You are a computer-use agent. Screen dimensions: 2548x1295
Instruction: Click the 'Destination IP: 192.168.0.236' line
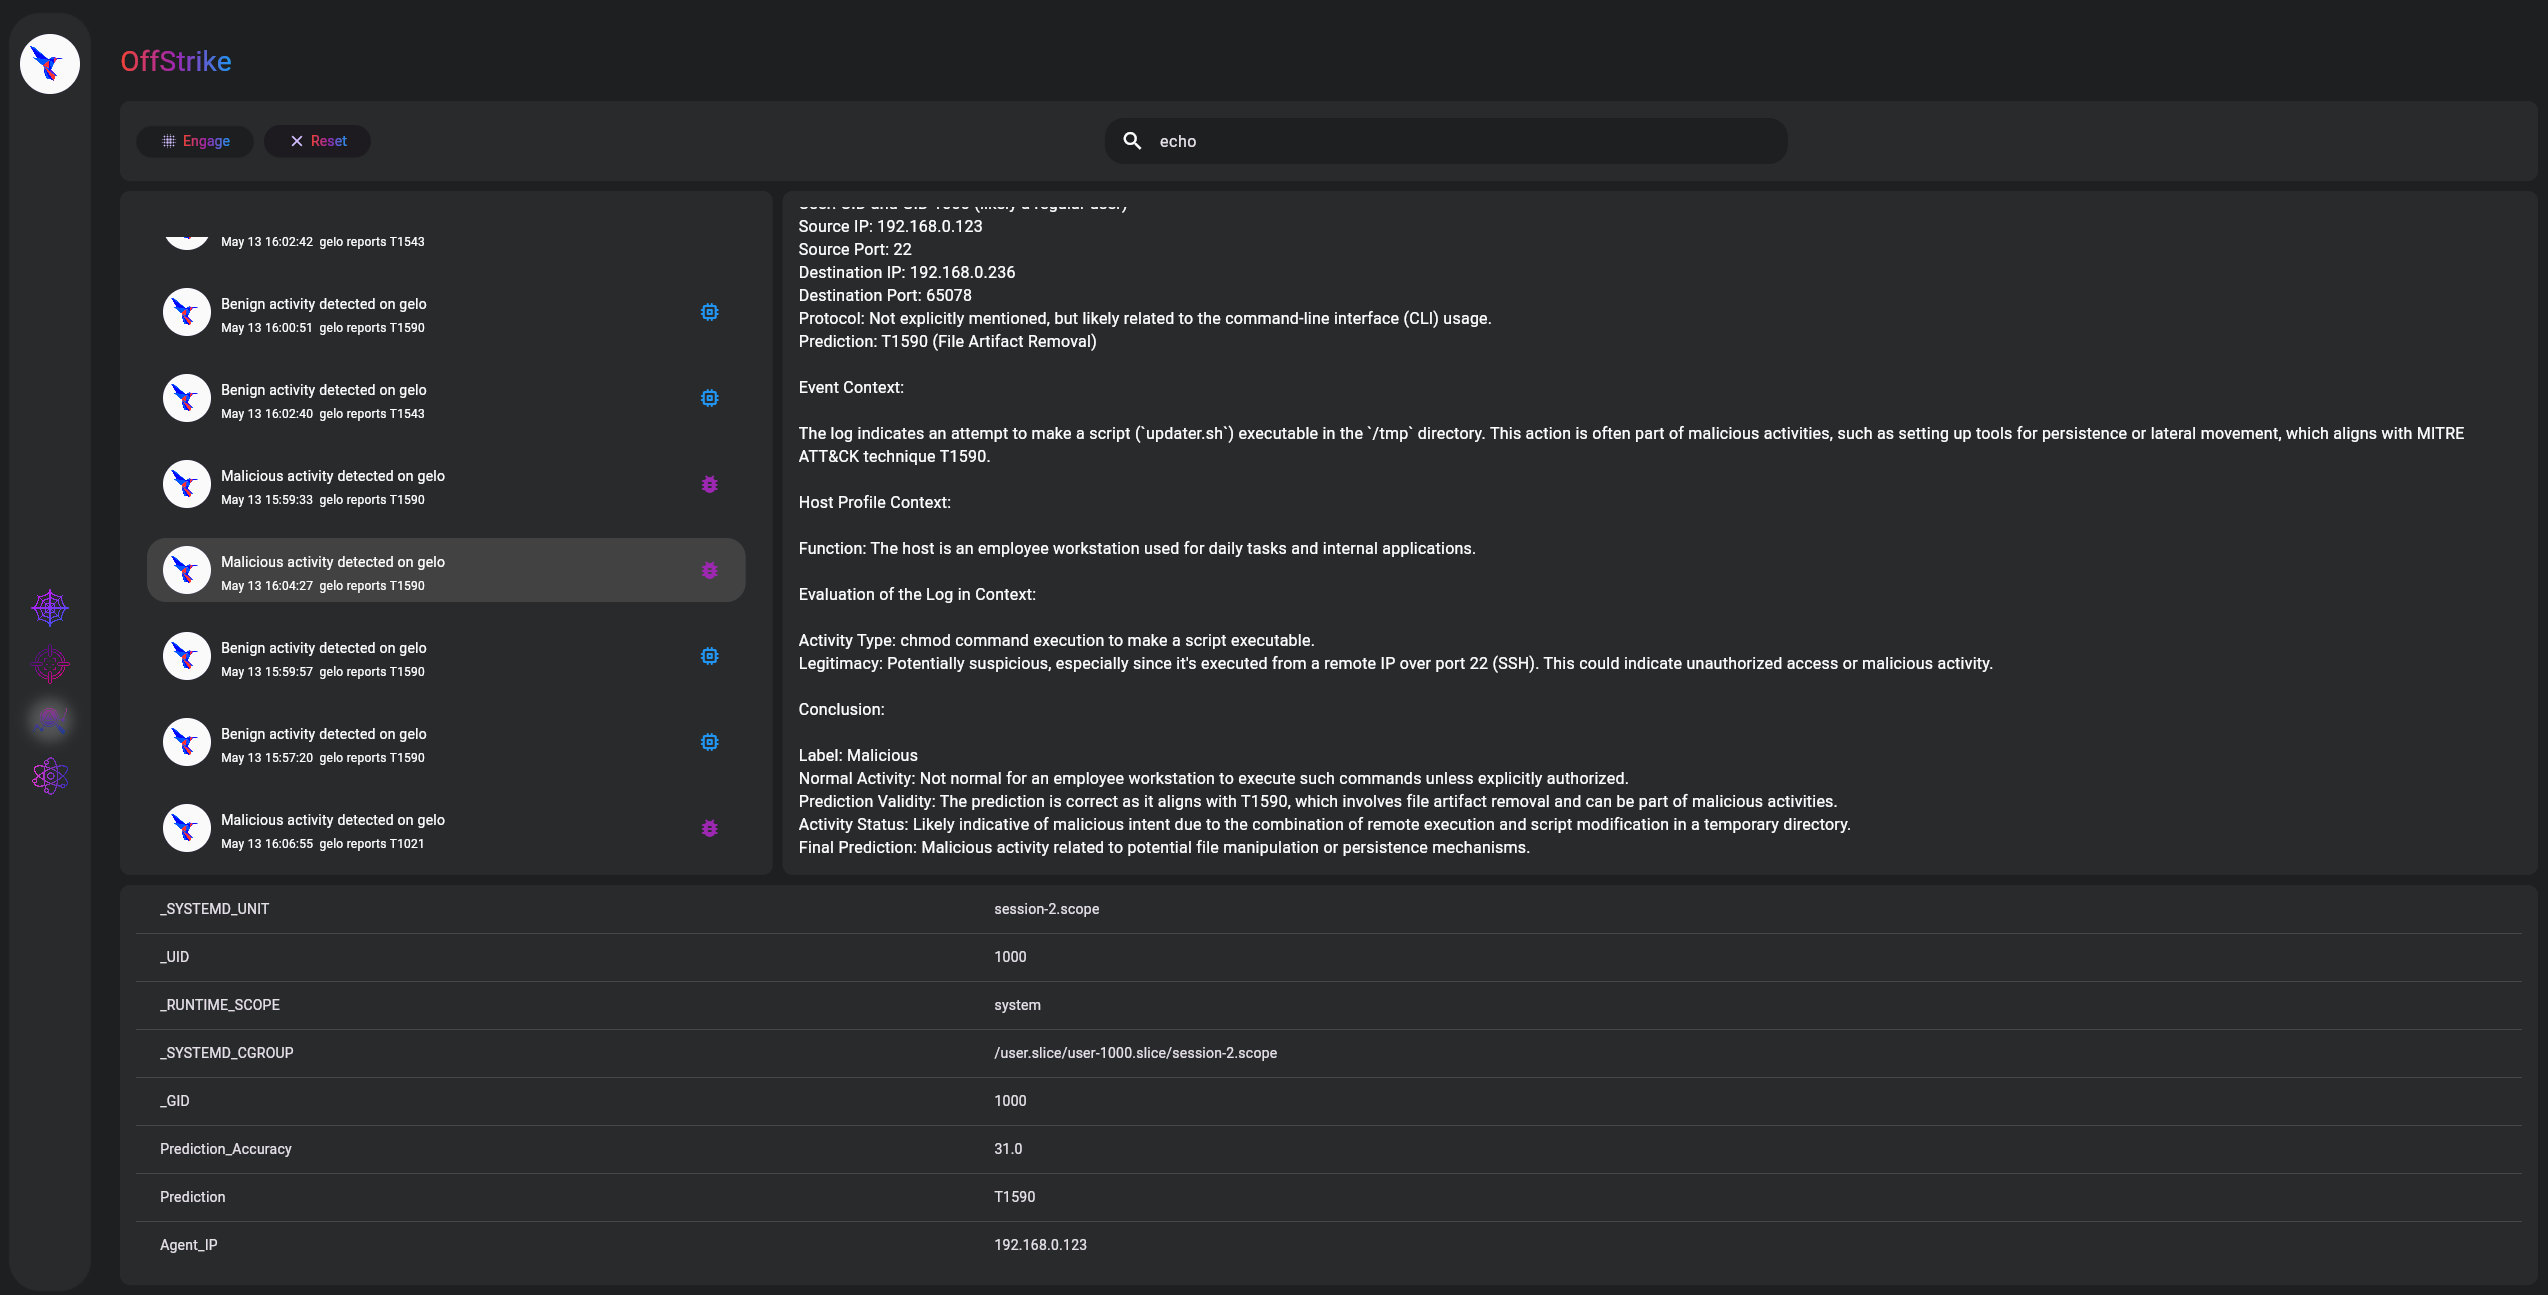tap(907, 272)
